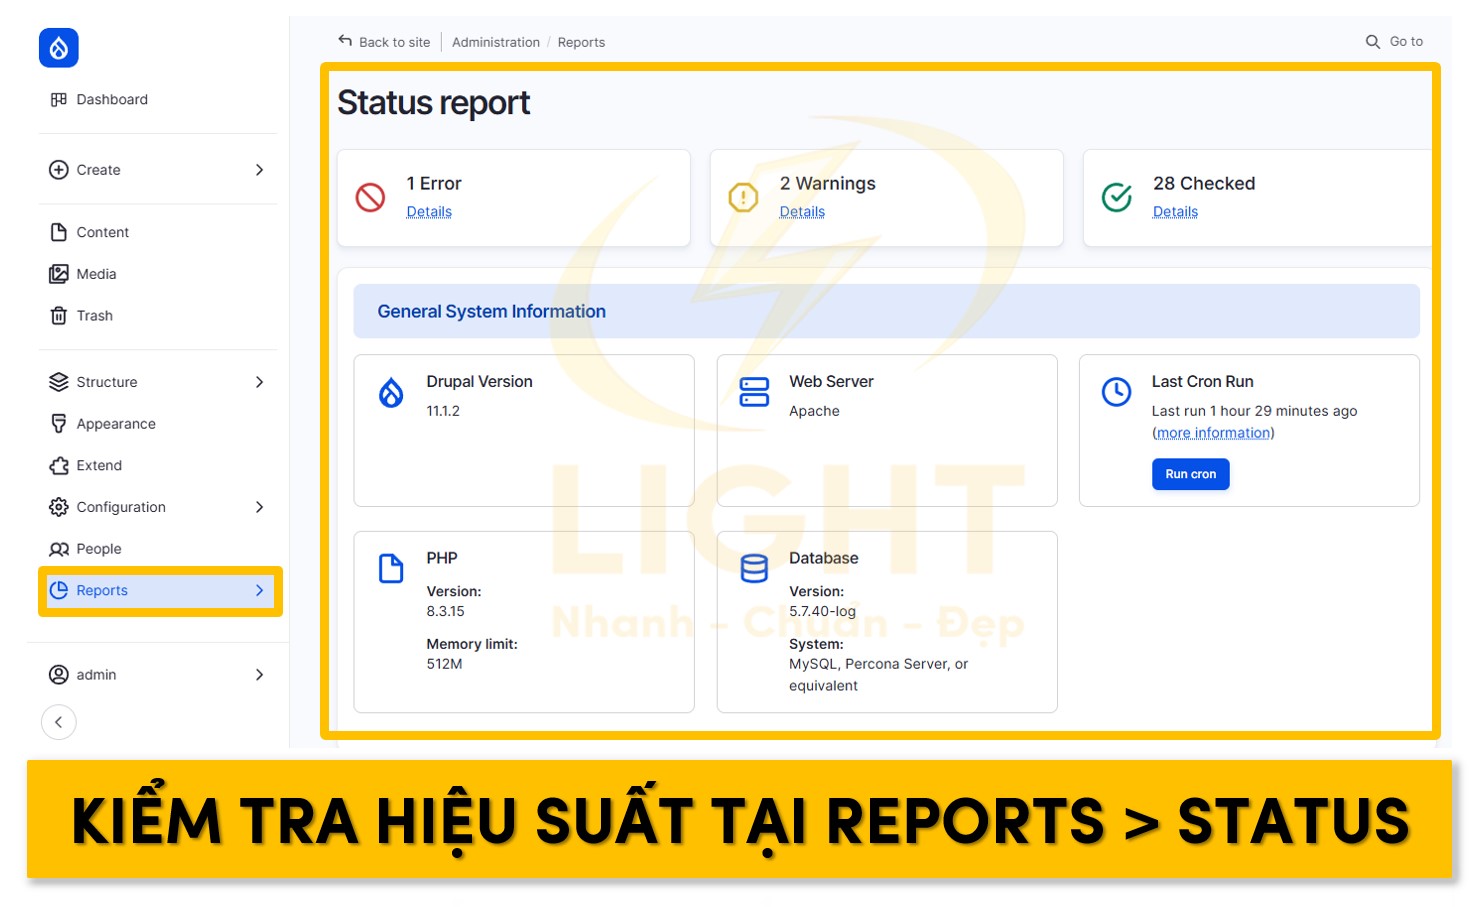Click the red Error prohibition icon

point(371,197)
